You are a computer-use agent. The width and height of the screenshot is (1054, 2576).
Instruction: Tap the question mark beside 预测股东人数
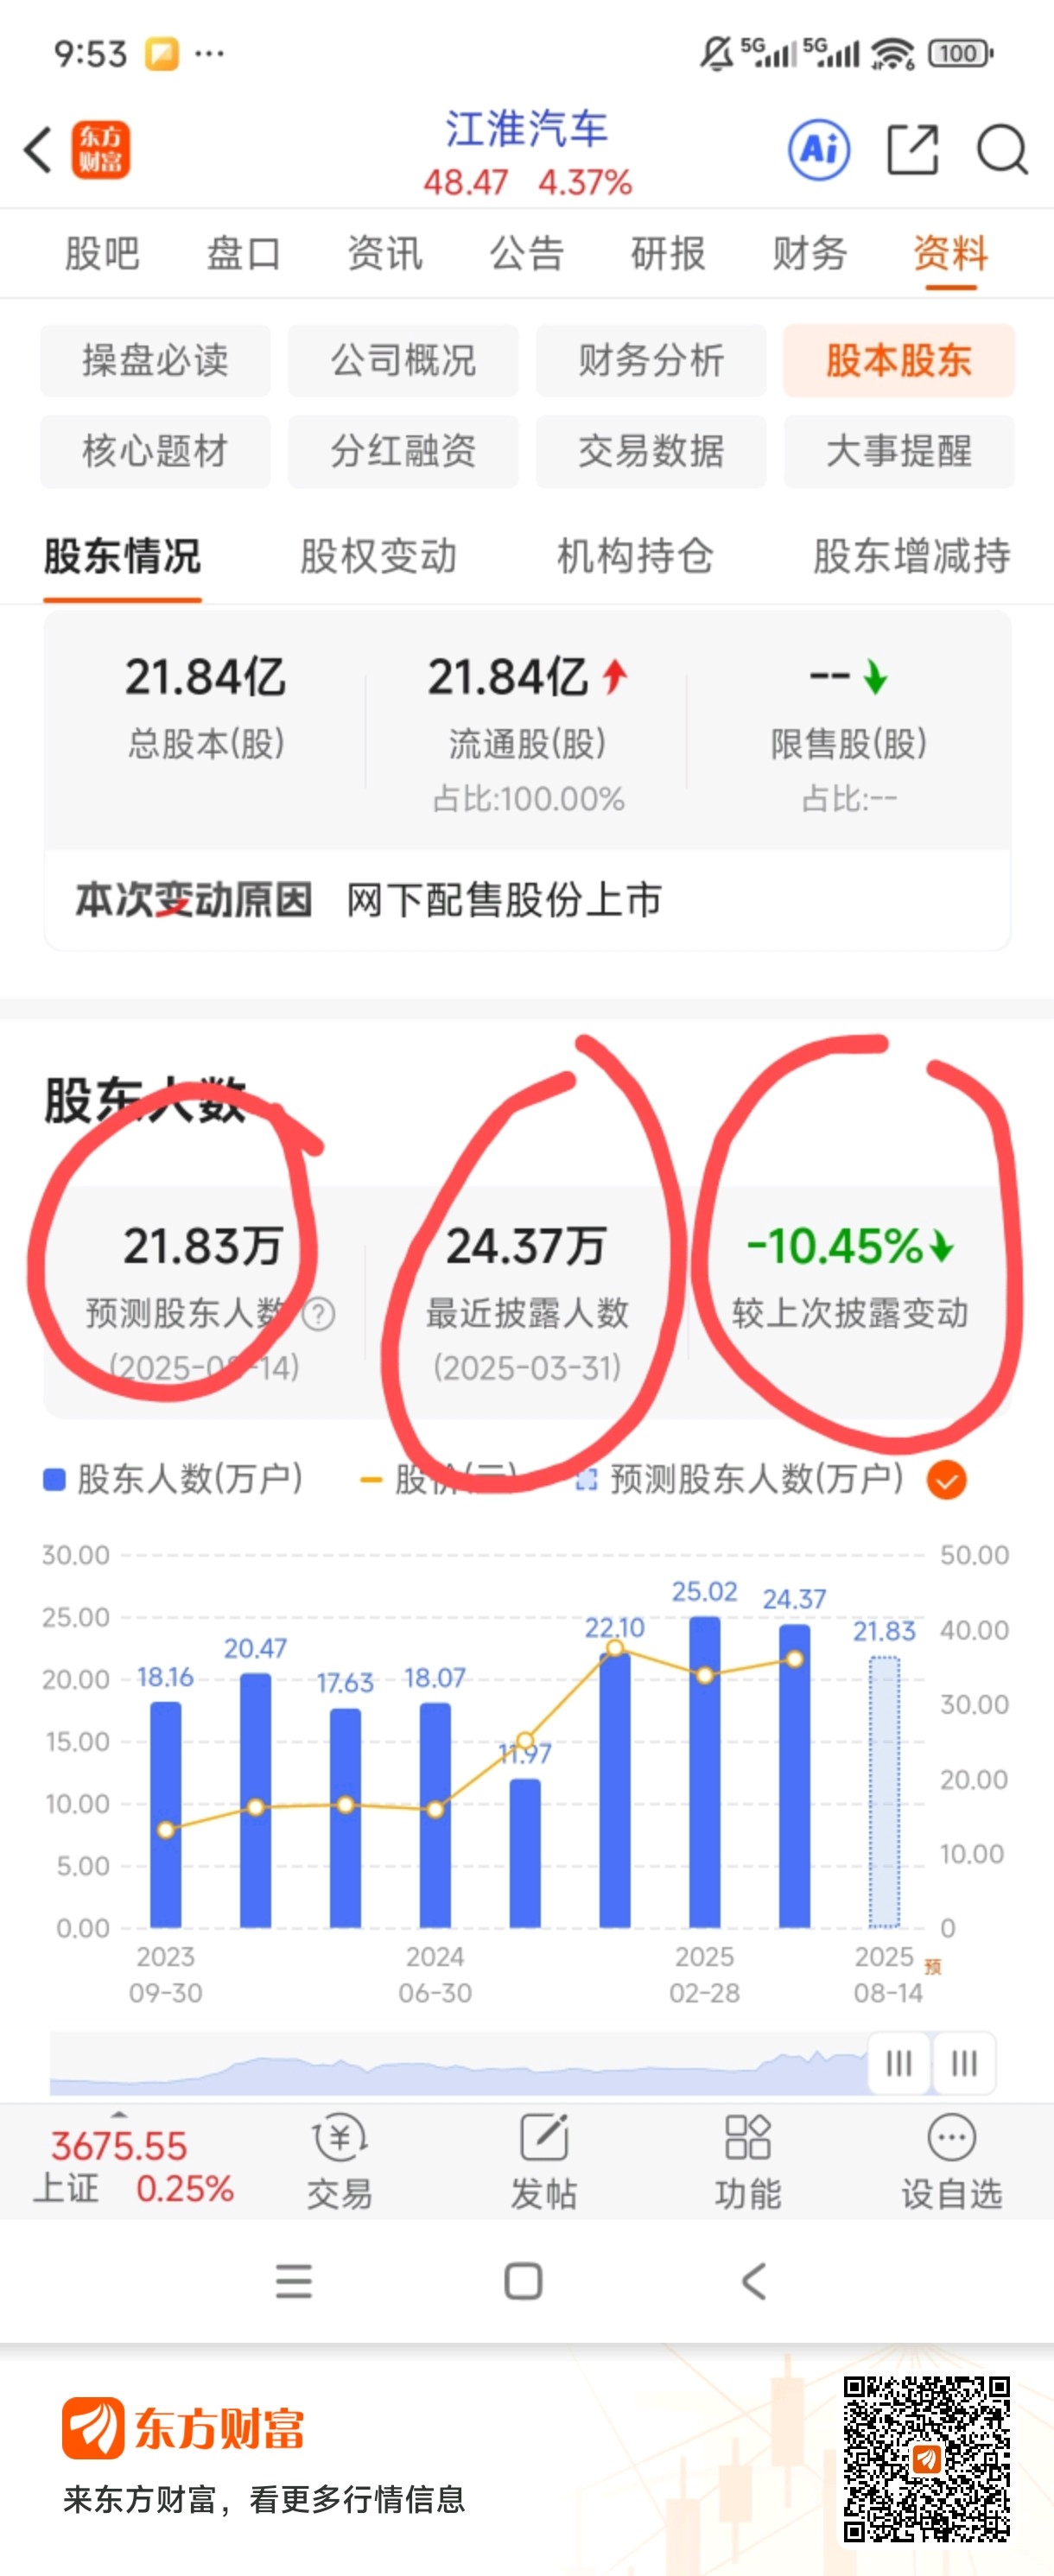(x=318, y=1313)
